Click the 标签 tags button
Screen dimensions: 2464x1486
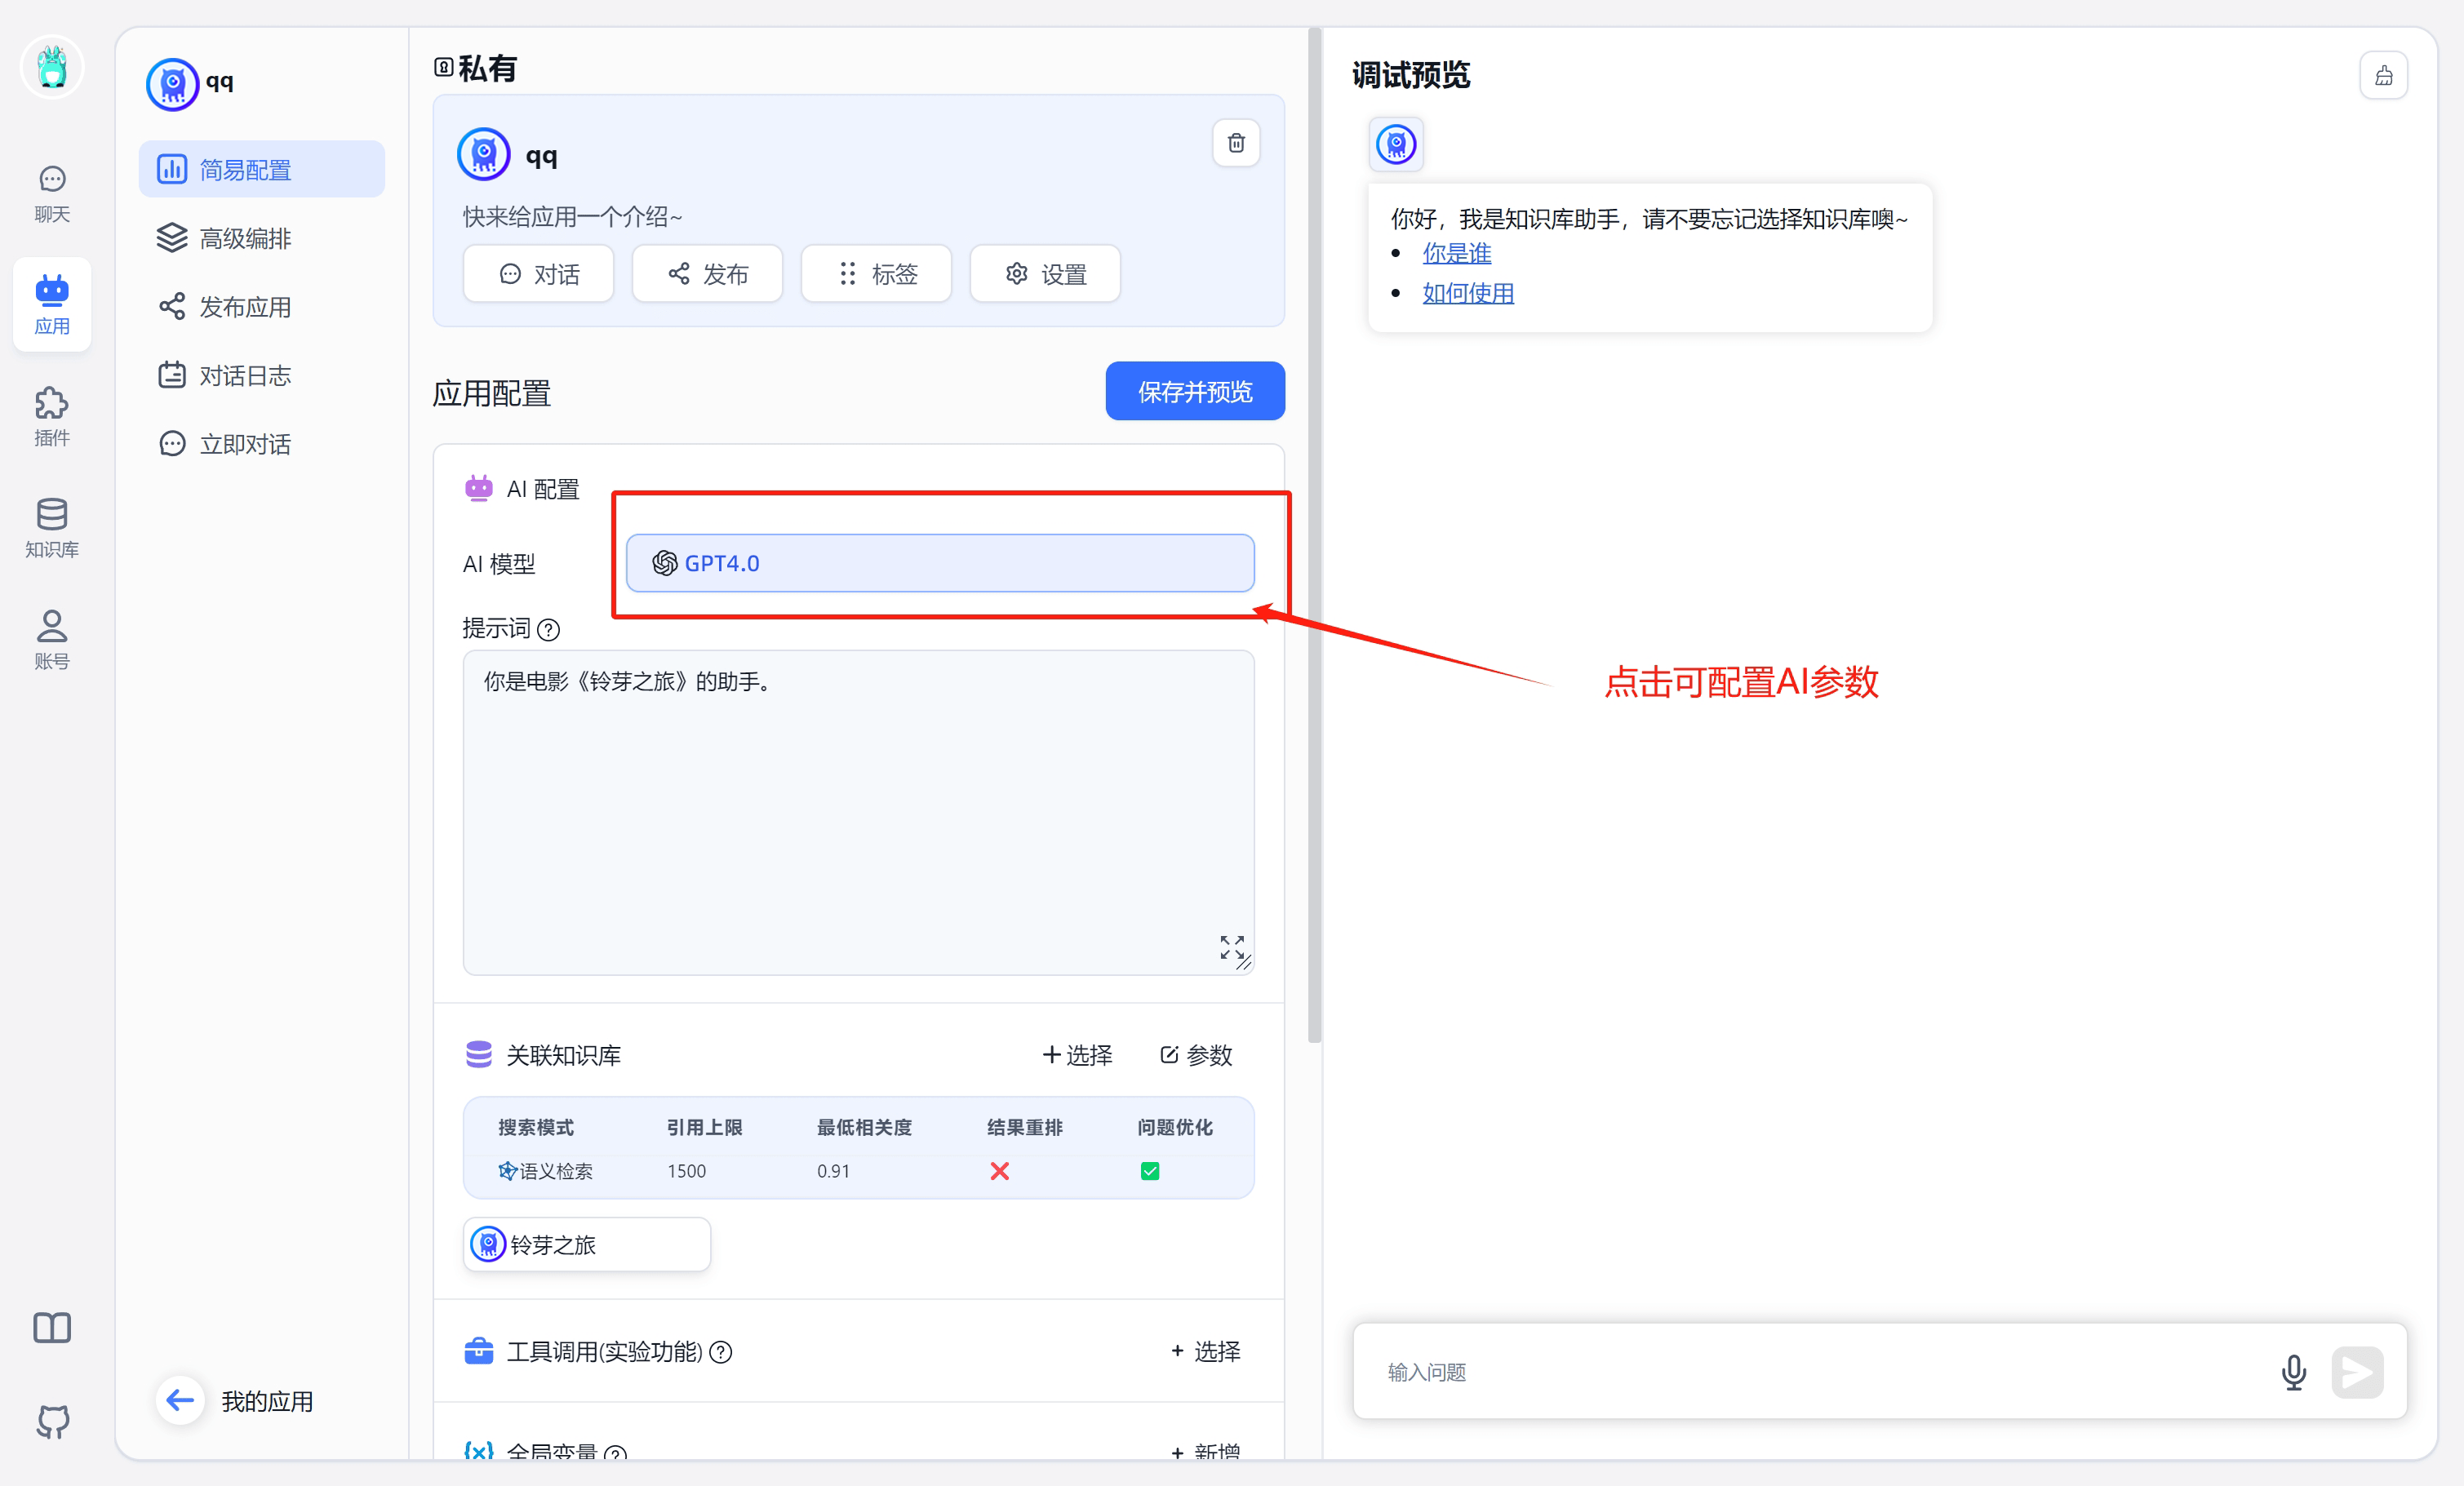pyautogui.click(x=877, y=274)
